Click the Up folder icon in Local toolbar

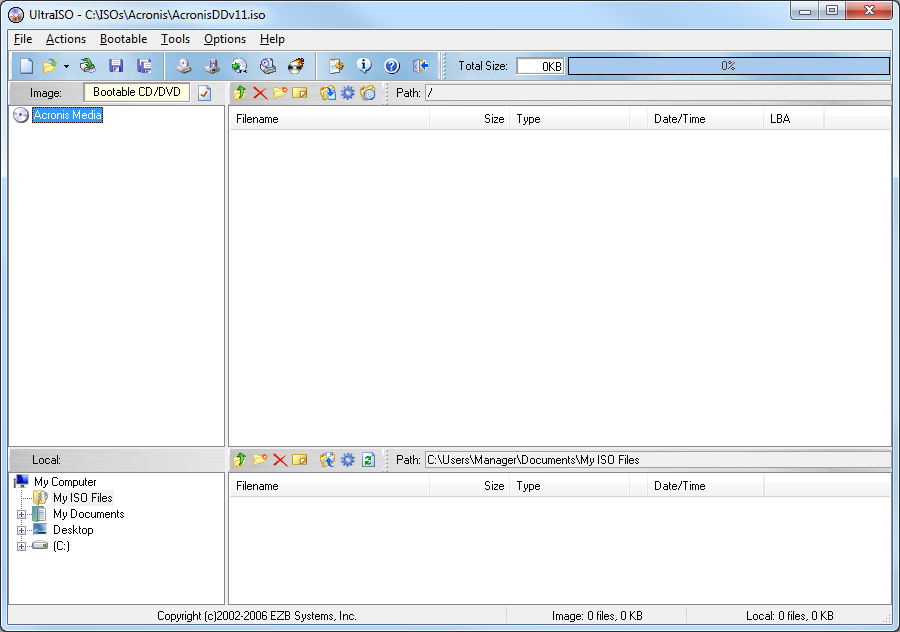(x=240, y=460)
